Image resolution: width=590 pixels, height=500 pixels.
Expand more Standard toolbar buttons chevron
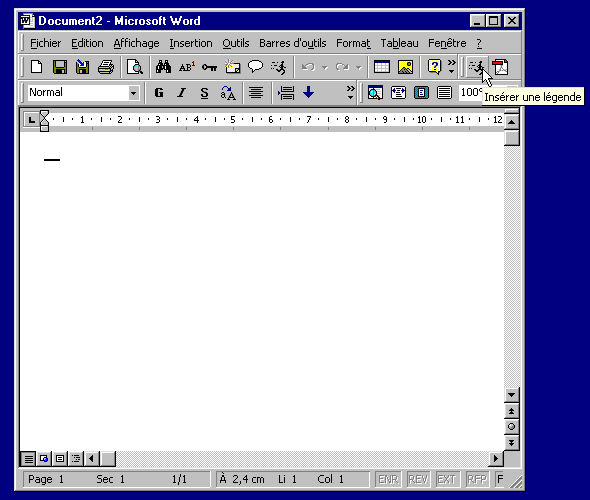(x=452, y=67)
